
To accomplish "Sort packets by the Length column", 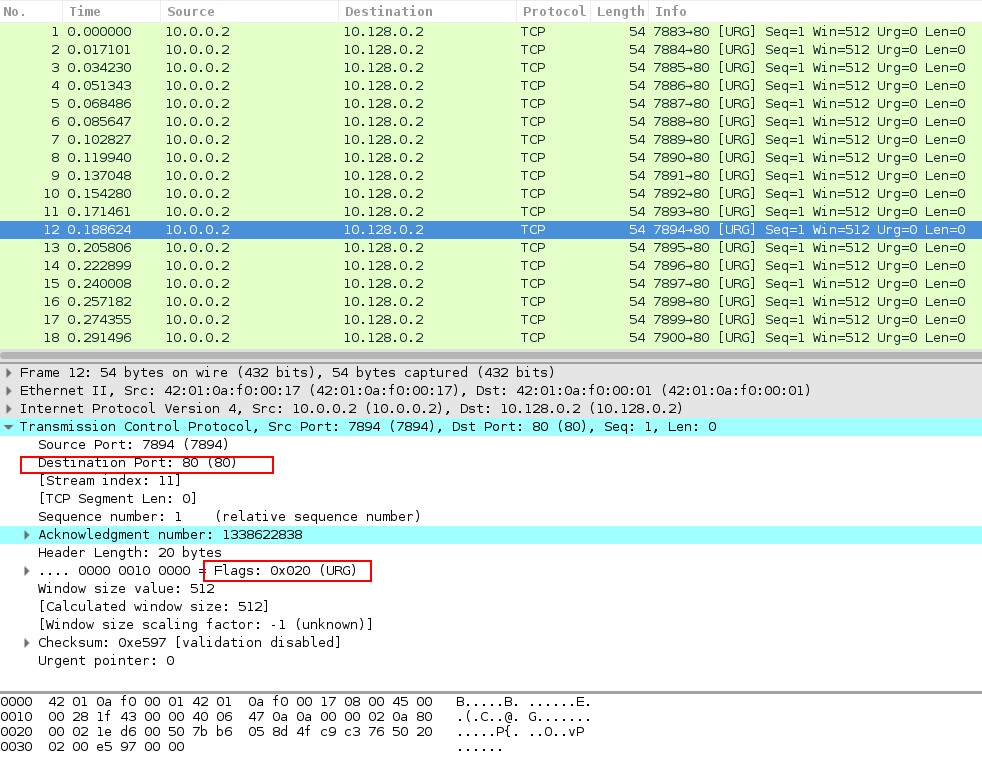I will pyautogui.click(x=620, y=11).
